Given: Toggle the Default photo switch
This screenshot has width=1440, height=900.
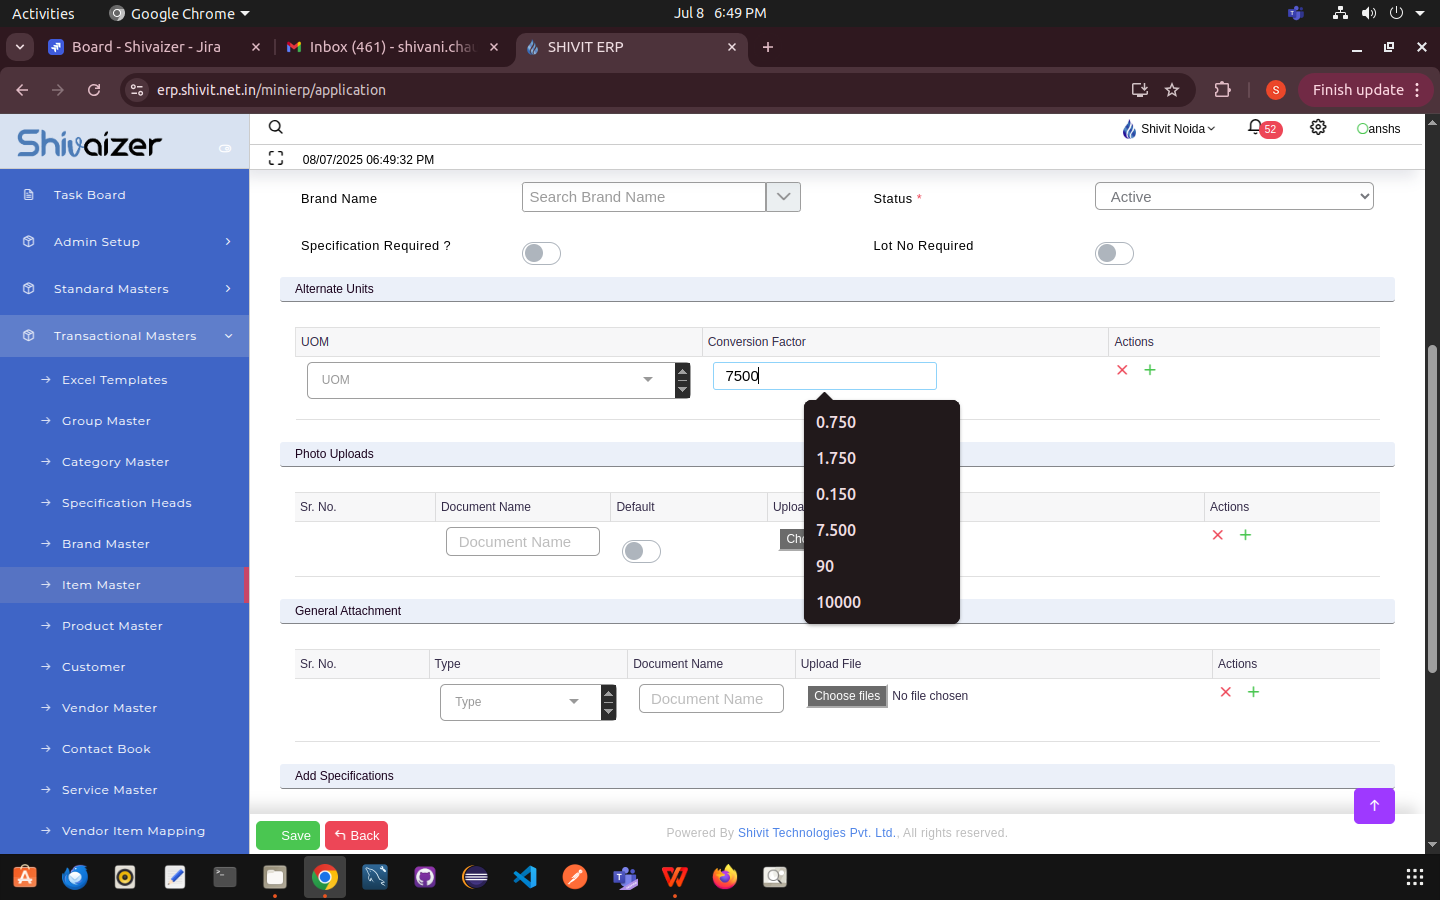Looking at the screenshot, I should 641,551.
